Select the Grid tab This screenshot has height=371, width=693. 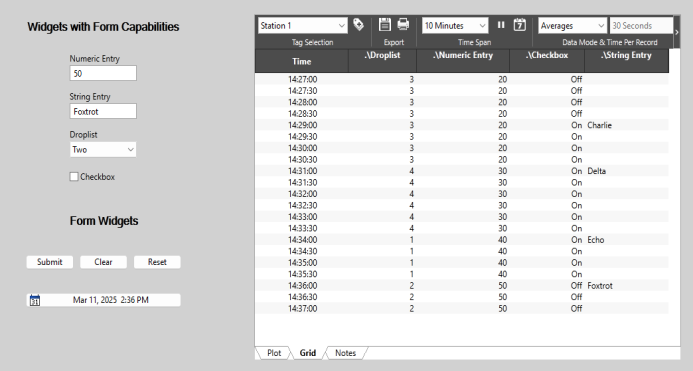[x=308, y=353]
